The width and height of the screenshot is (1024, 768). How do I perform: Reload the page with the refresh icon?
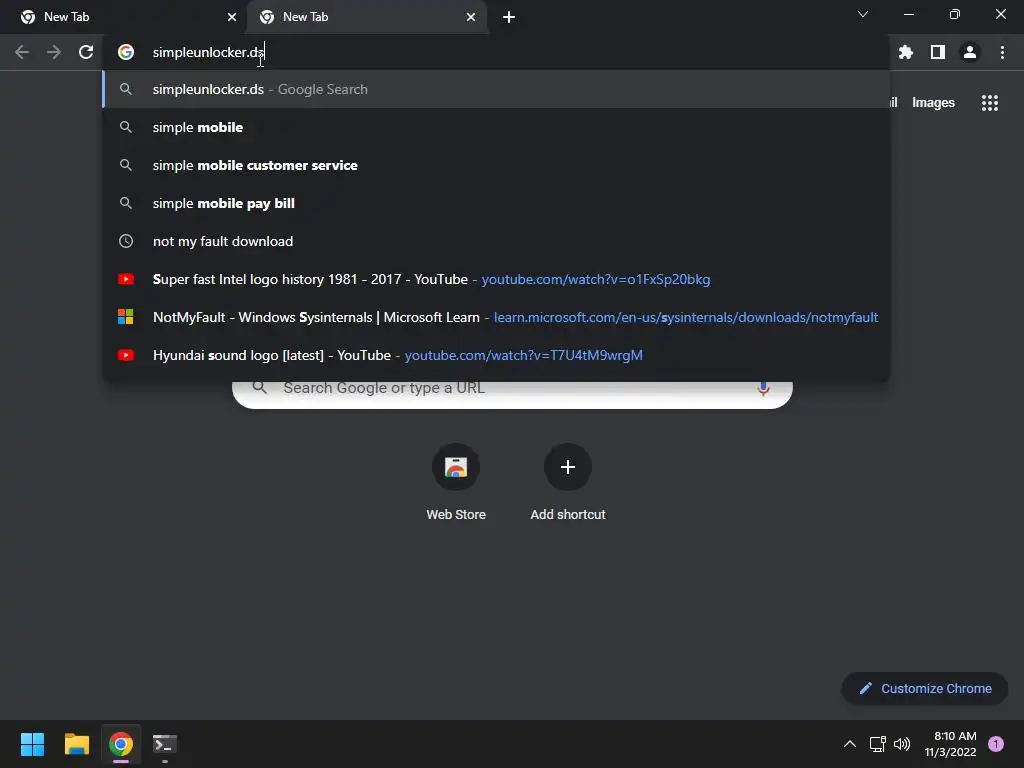click(86, 52)
